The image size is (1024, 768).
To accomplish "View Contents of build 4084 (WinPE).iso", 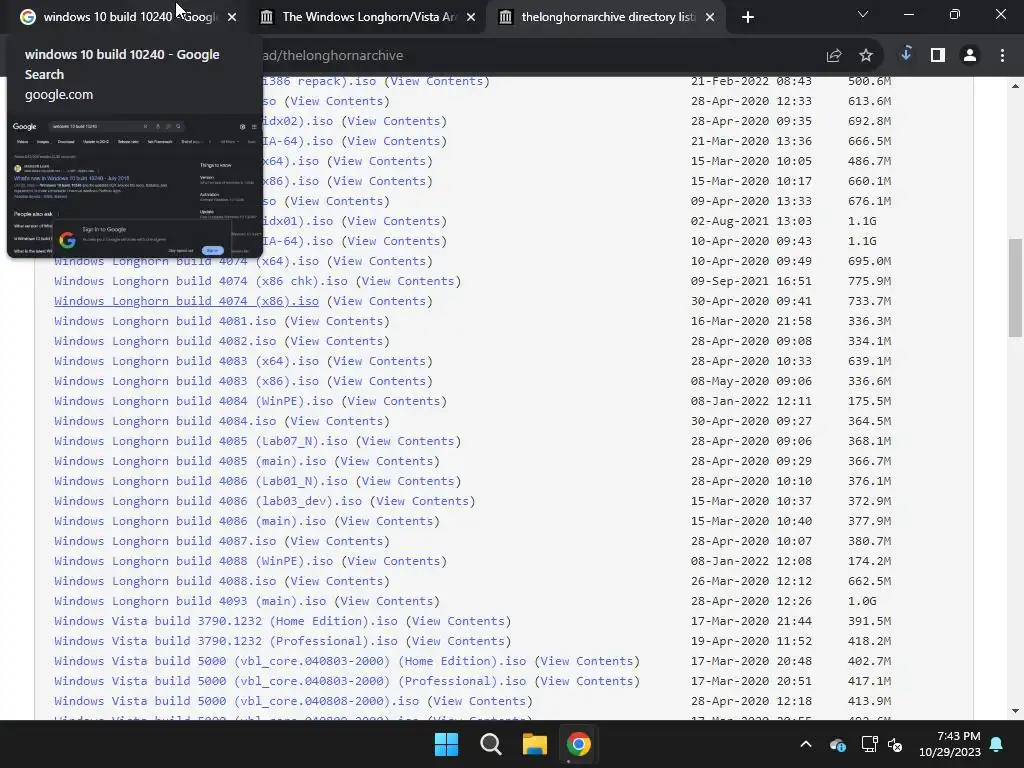I will click(x=394, y=401).
